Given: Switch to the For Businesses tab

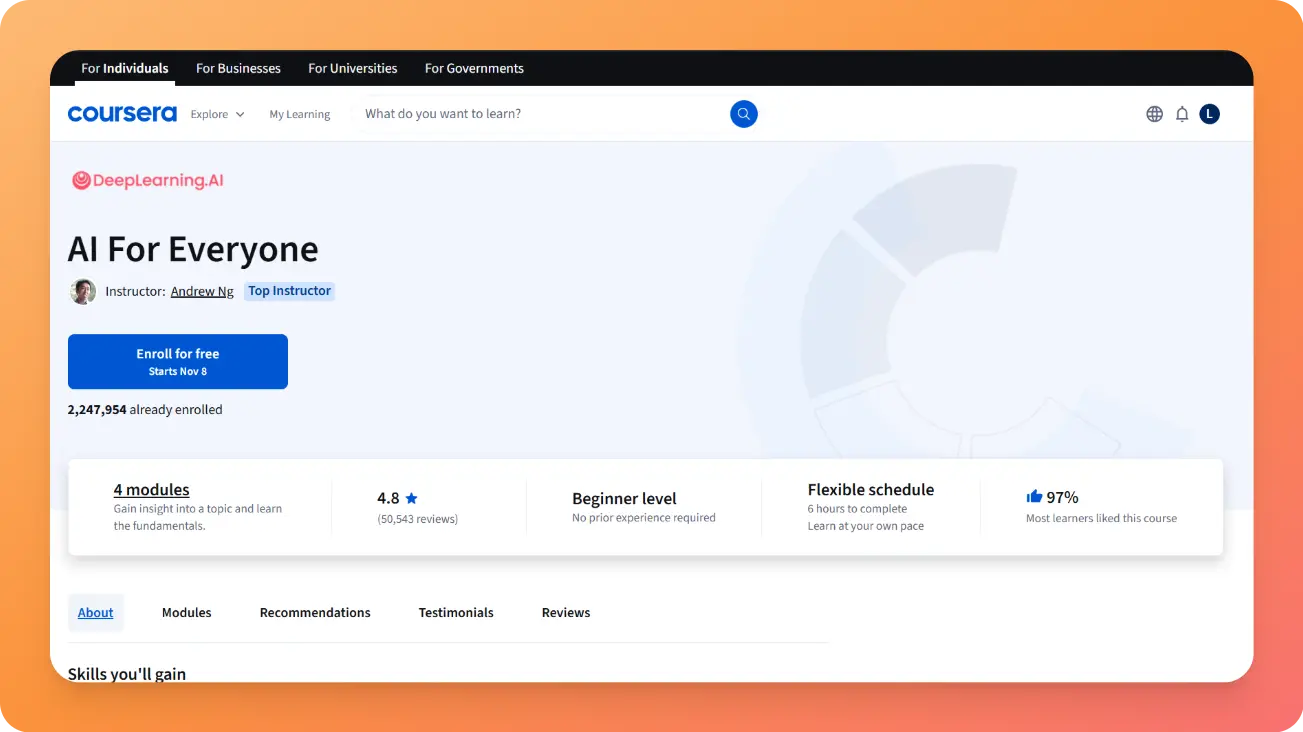Looking at the screenshot, I should point(238,68).
